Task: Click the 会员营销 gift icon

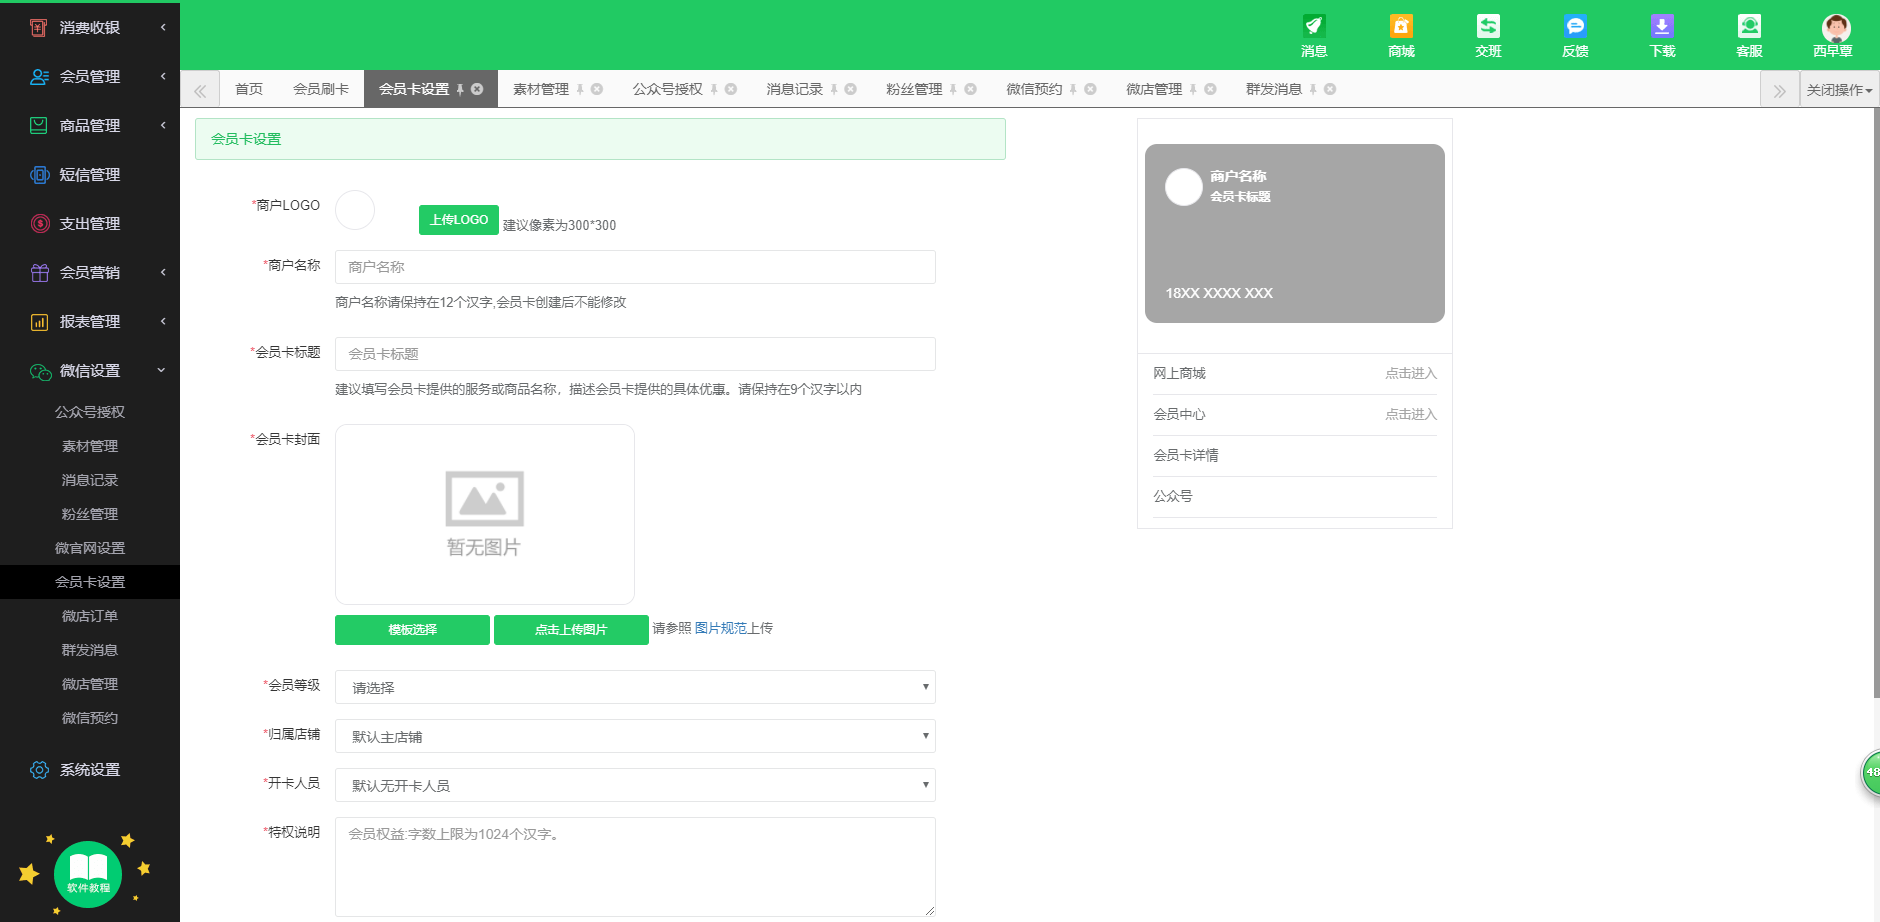Action: click(x=39, y=272)
